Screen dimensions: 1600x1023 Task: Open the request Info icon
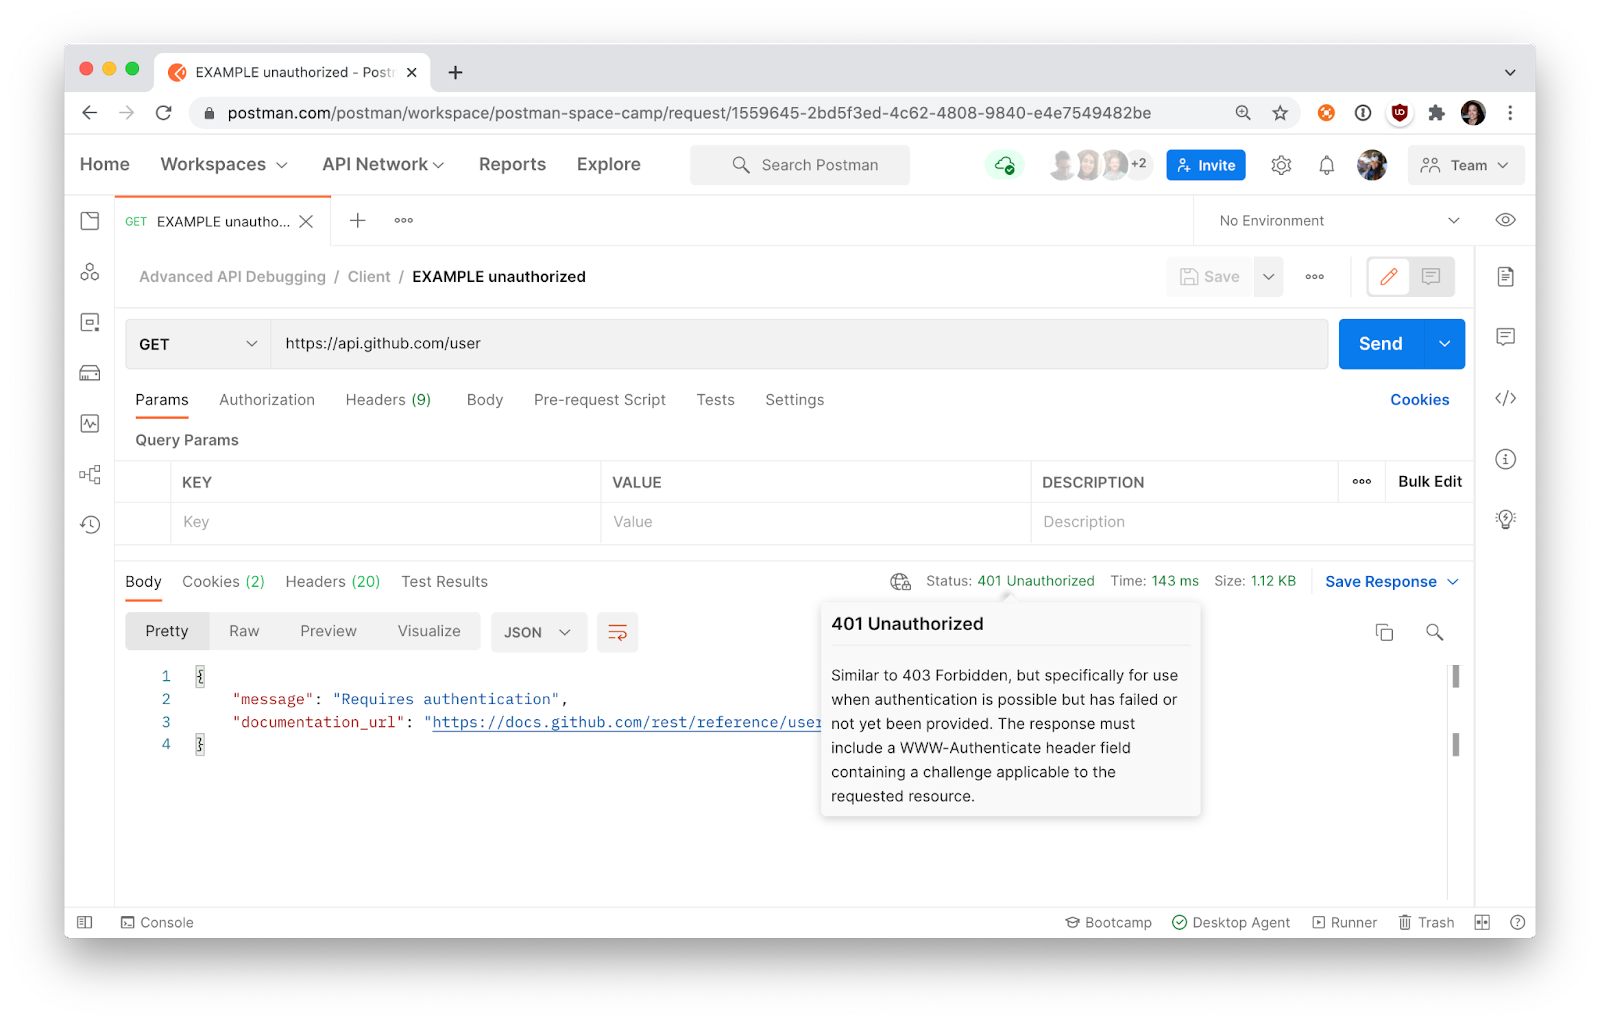coord(1505,459)
